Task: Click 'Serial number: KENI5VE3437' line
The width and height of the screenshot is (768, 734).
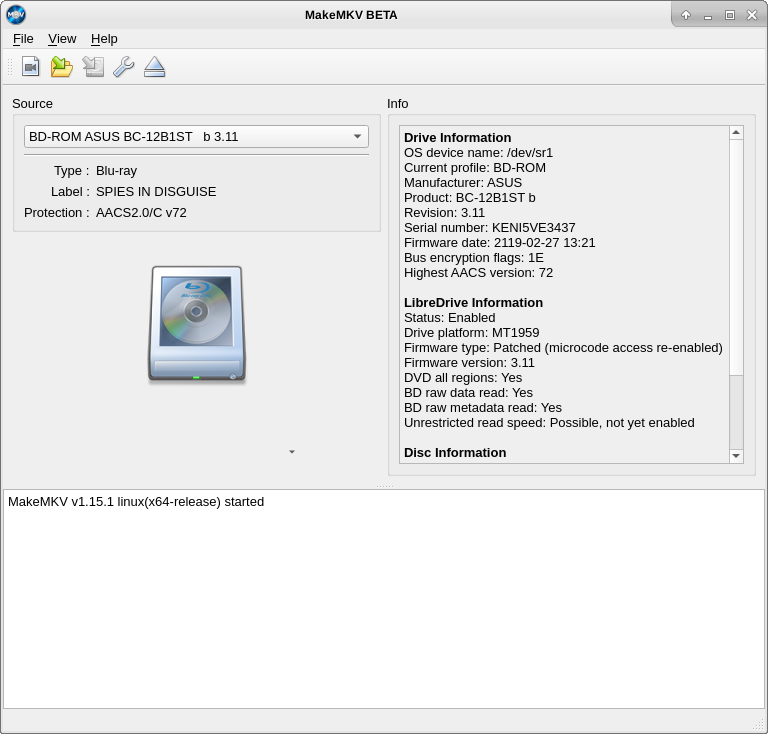Action: pos(490,228)
